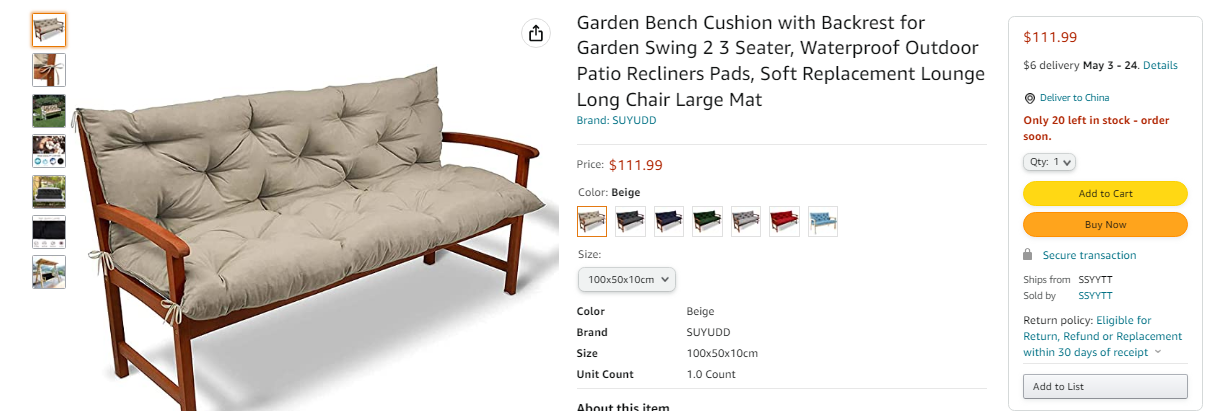Click the delivery Details link

(x=1160, y=66)
